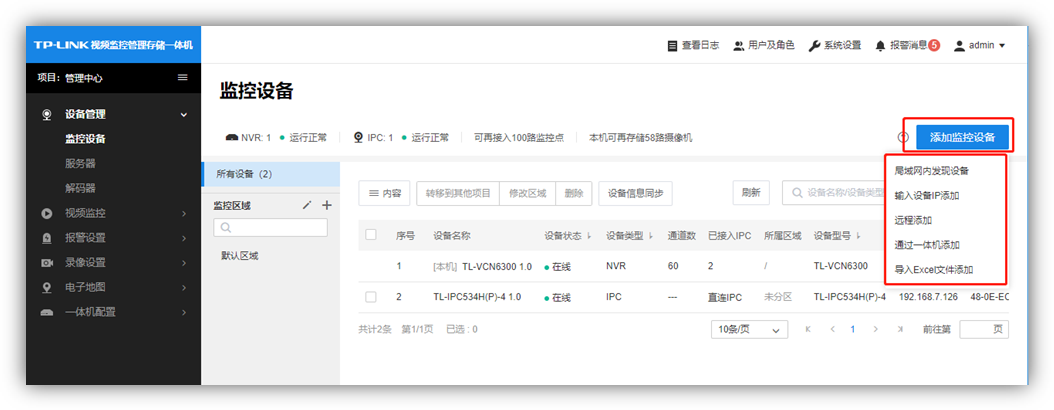1054x410 pixels.
Task: Click the 删除 button
Action: (574, 193)
